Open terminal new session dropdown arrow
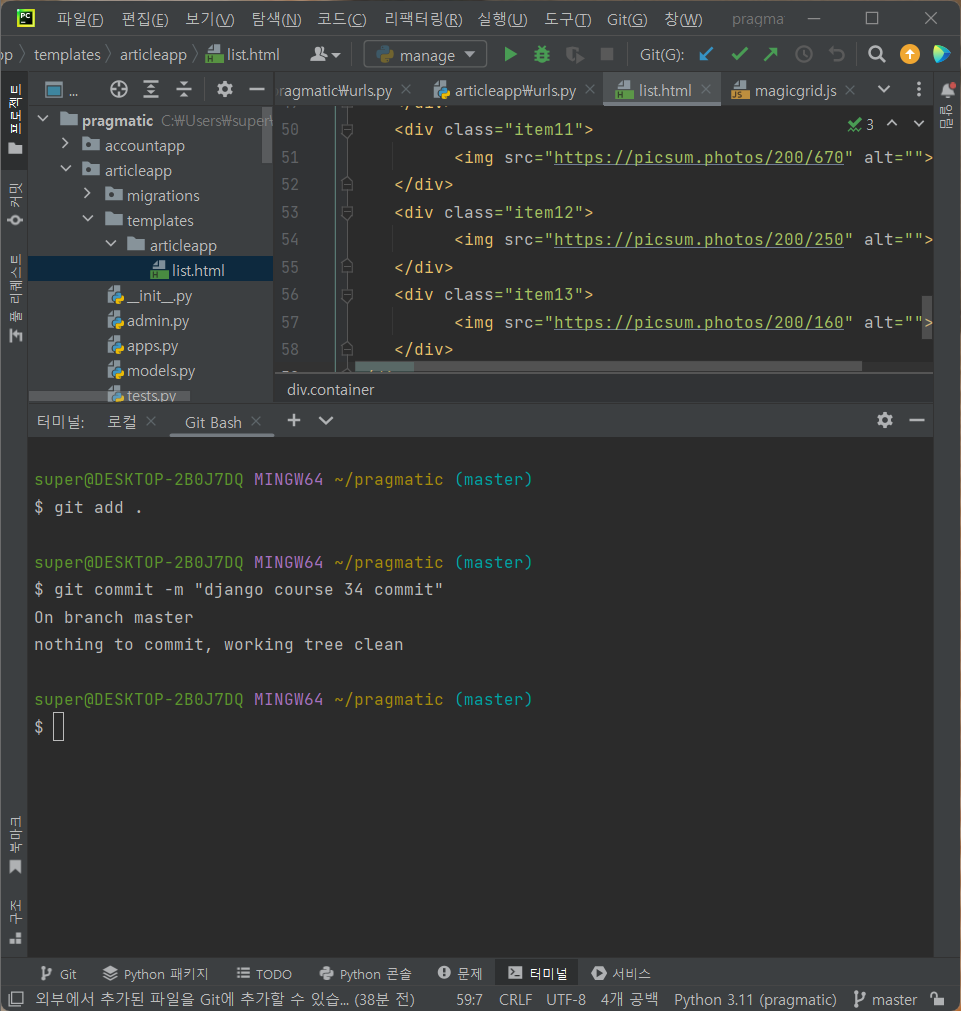The height and width of the screenshot is (1011, 961). (x=326, y=421)
